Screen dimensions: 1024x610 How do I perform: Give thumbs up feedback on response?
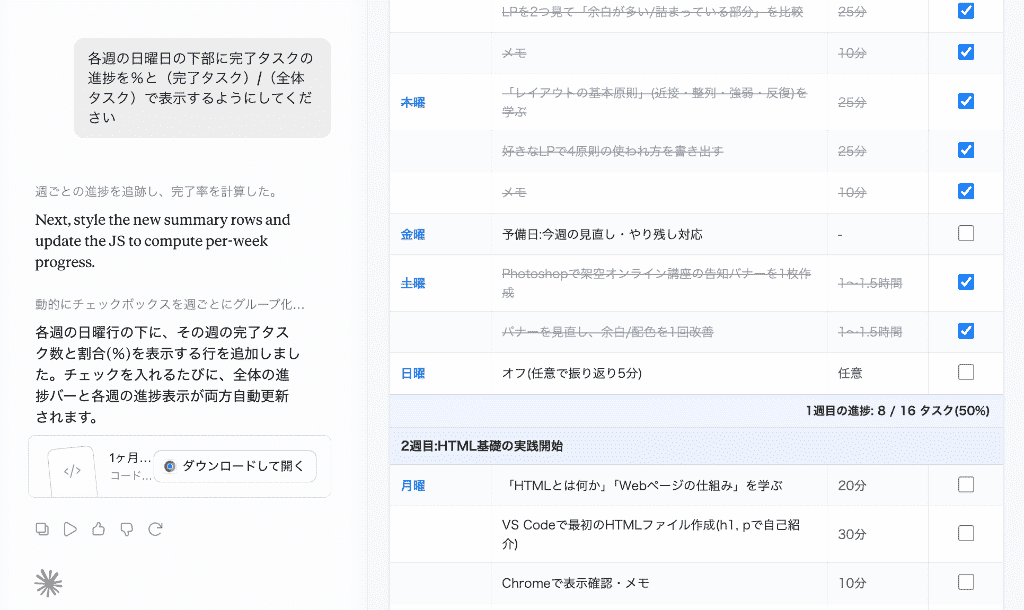(99, 529)
